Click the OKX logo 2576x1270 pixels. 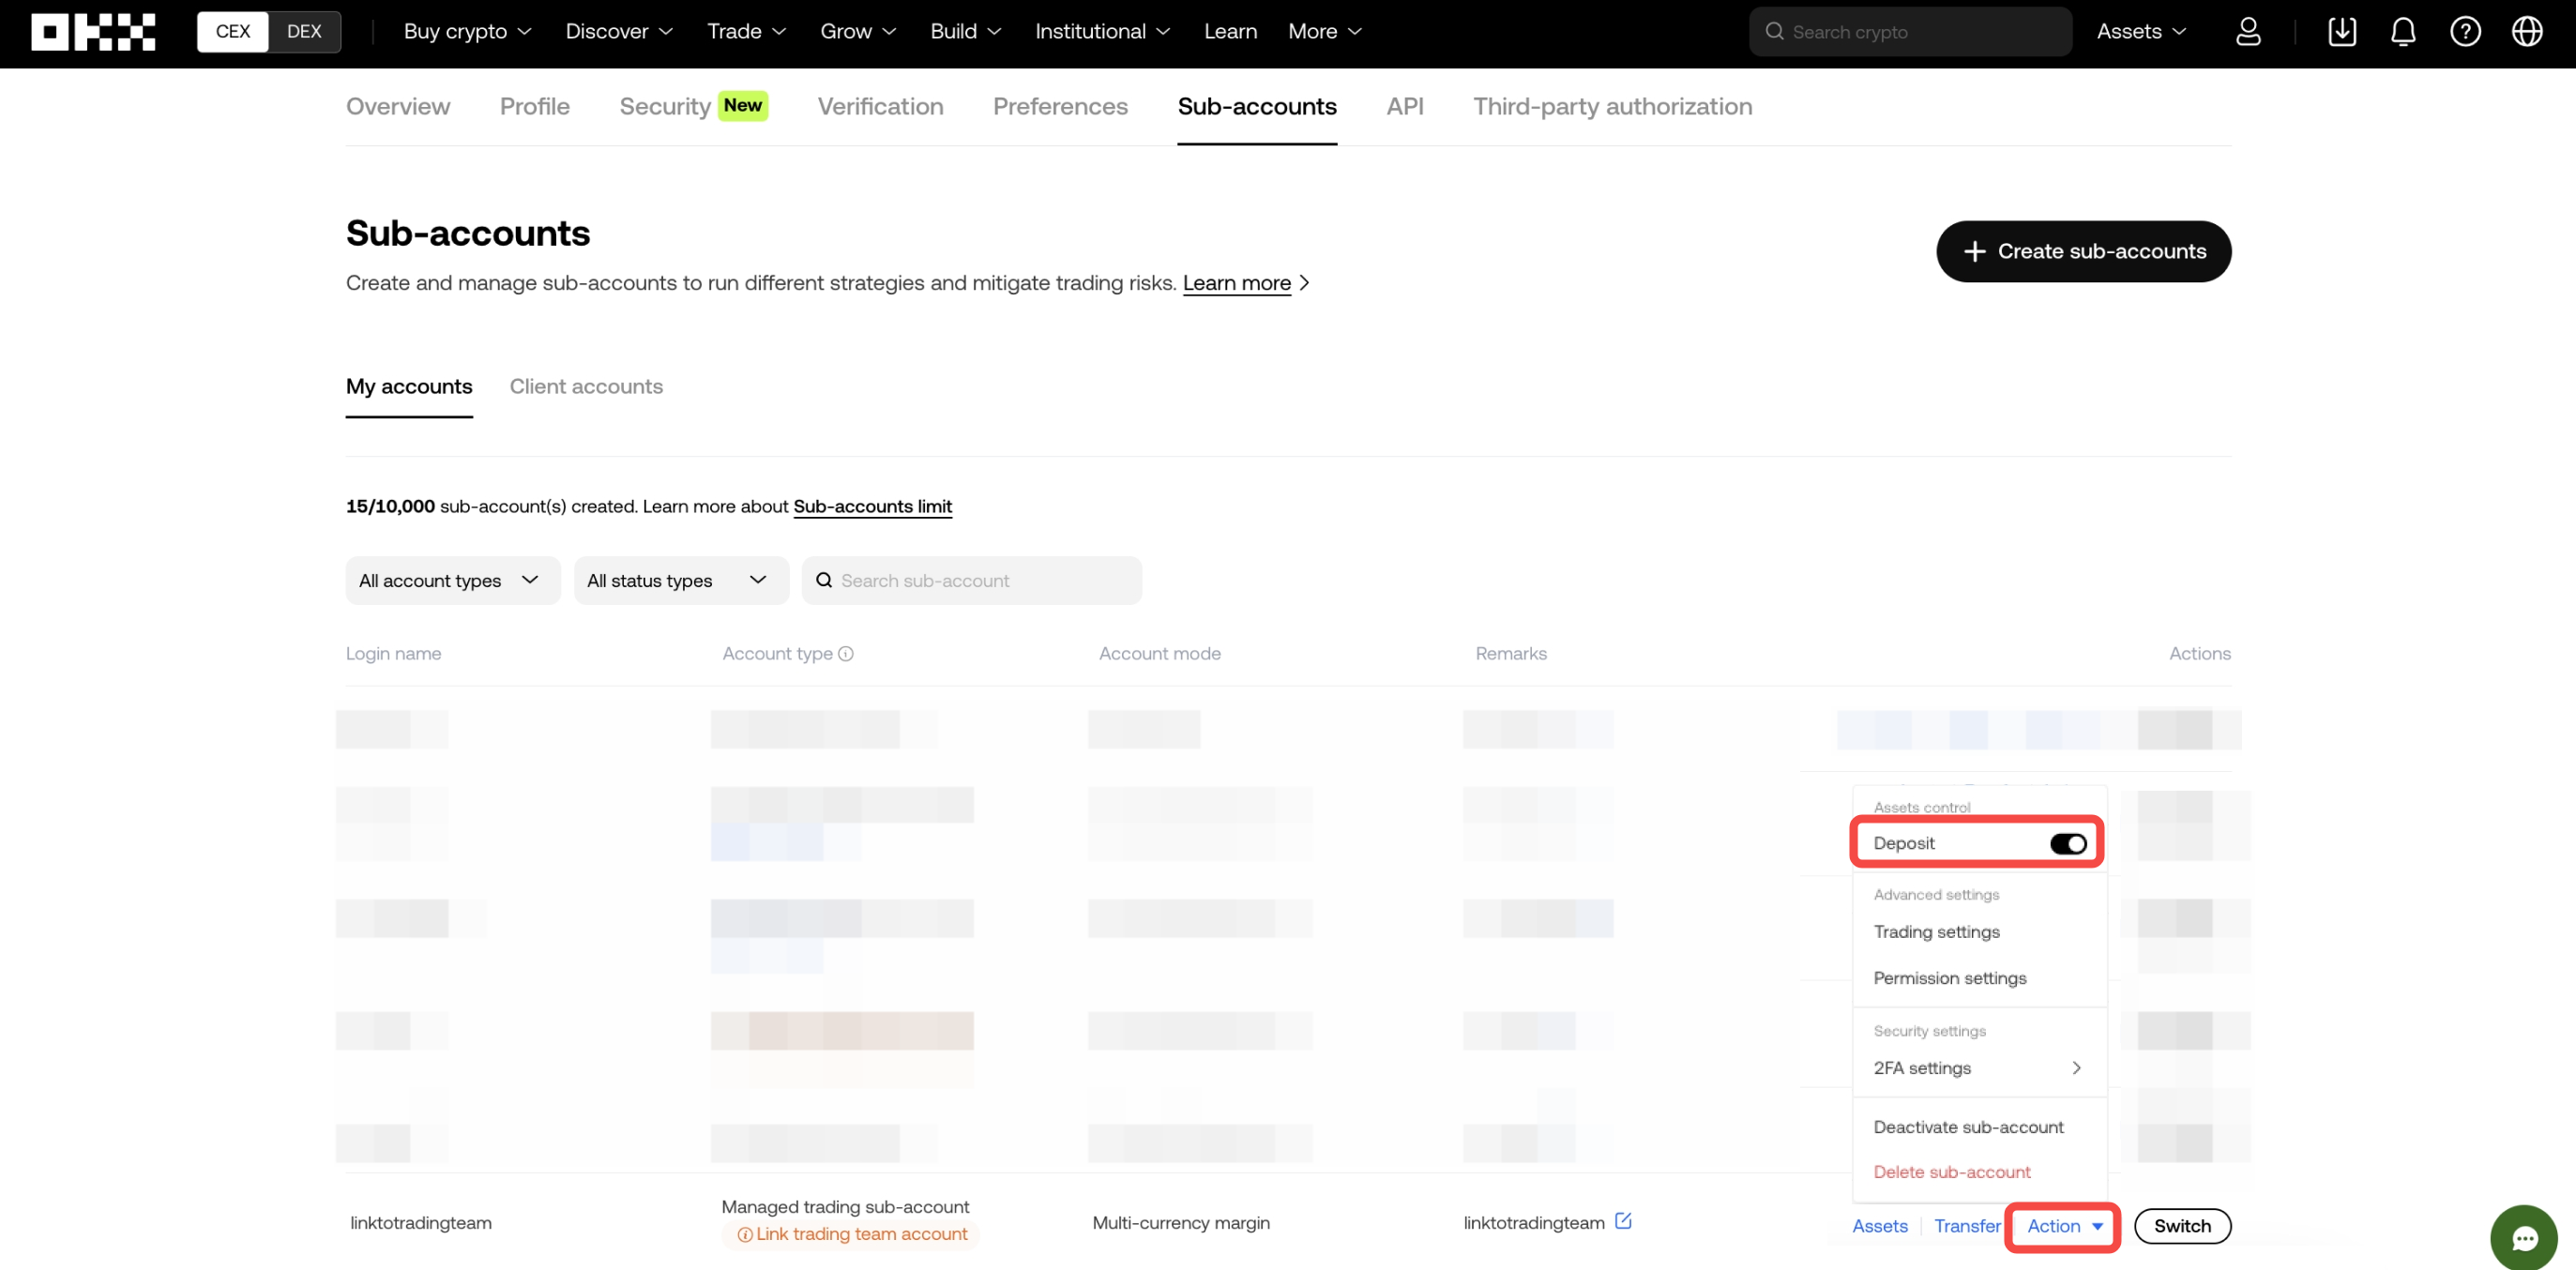coord(93,32)
